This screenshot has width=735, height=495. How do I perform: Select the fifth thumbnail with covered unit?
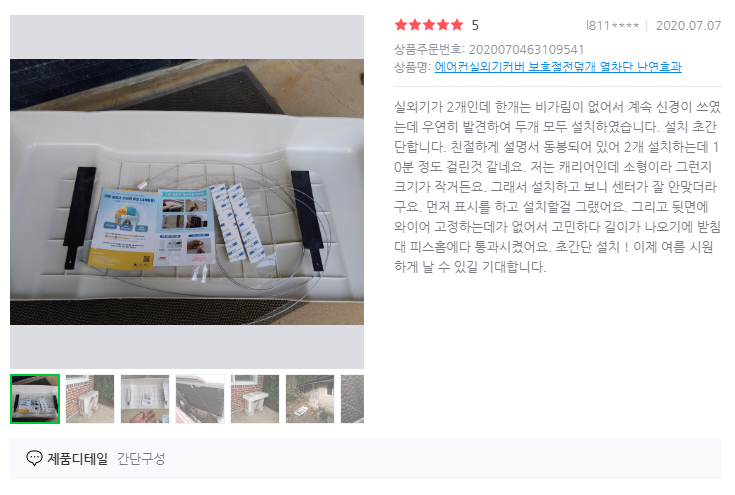click(255, 399)
